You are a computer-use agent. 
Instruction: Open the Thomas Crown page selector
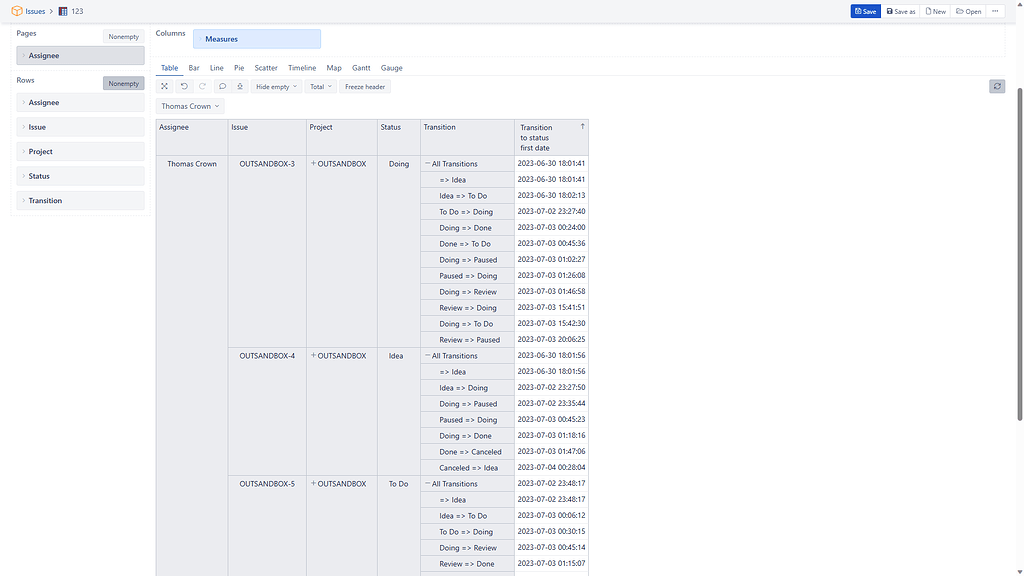pyautogui.click(x=191, y=106)
